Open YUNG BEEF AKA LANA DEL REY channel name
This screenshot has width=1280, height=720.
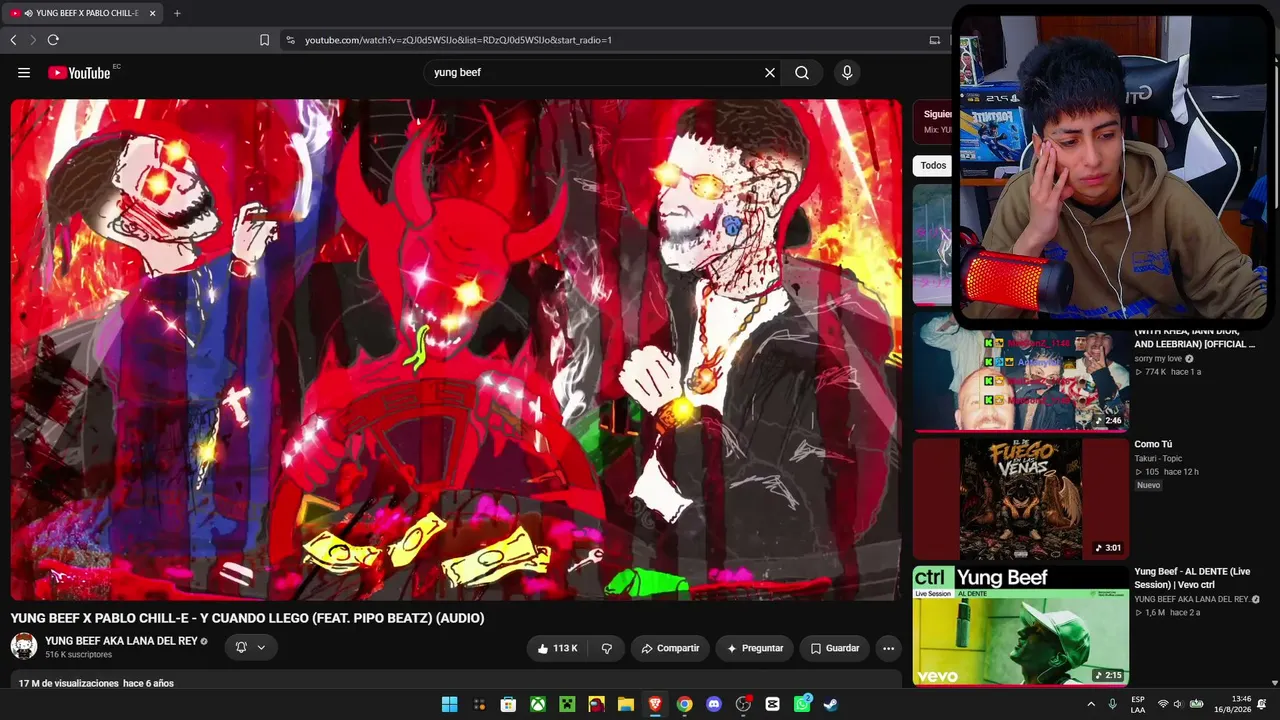(x=121, y=641)
